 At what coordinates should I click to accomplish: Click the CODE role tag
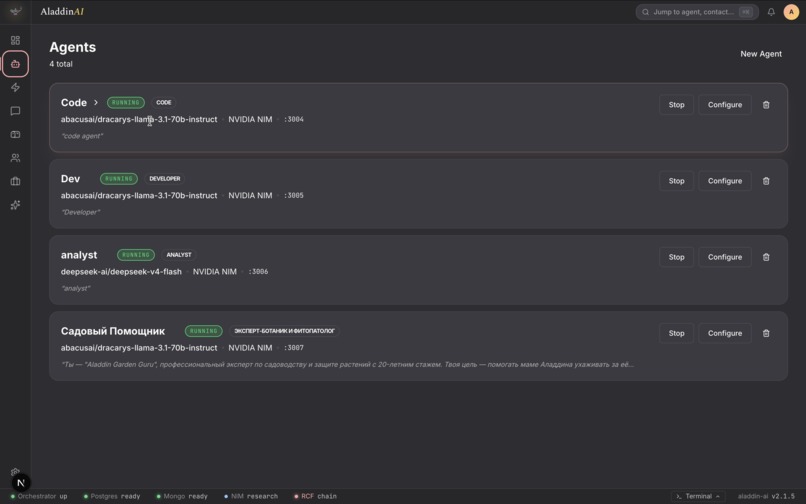click(163, 102)
